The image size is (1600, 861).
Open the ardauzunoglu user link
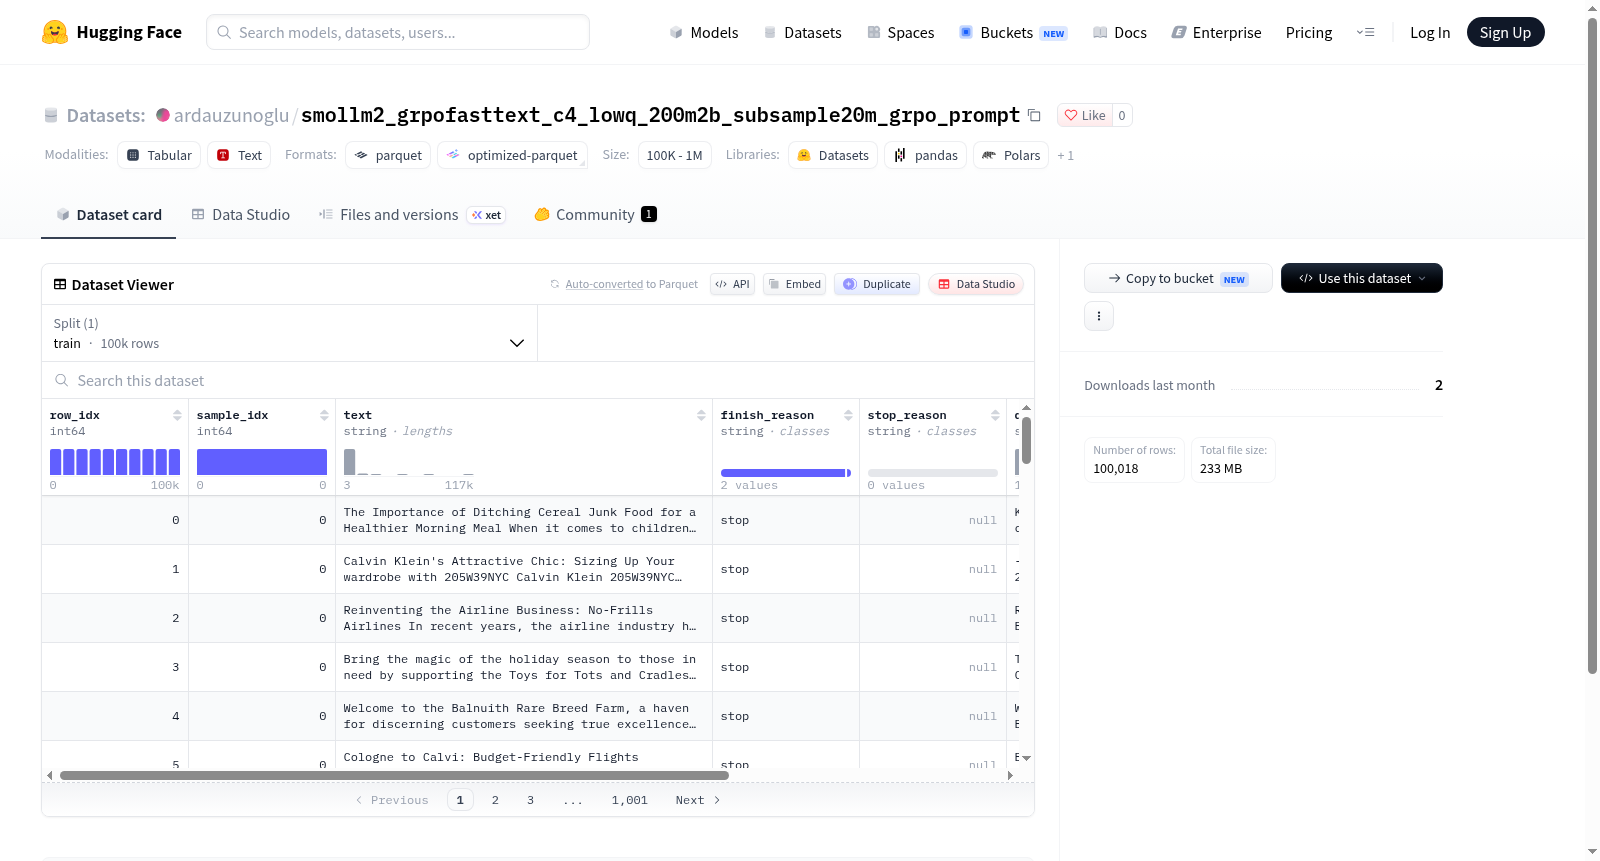(x=231, y=115)
